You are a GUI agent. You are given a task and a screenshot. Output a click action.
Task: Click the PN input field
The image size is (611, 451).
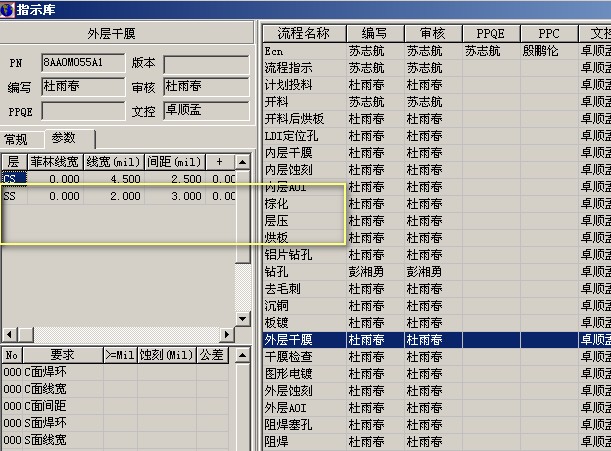coord(83,63)
